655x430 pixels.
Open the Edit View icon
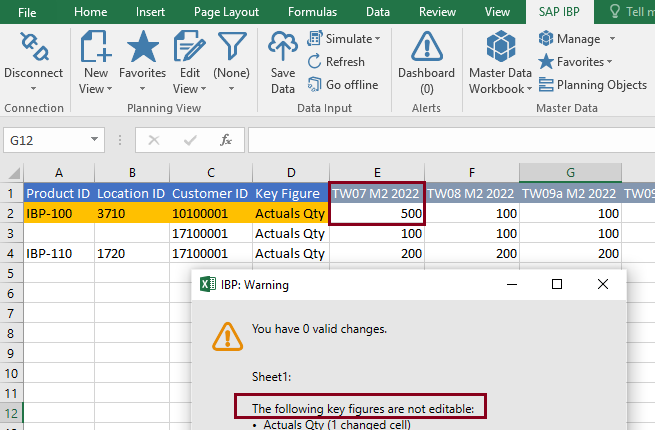(x=189, y=46)
